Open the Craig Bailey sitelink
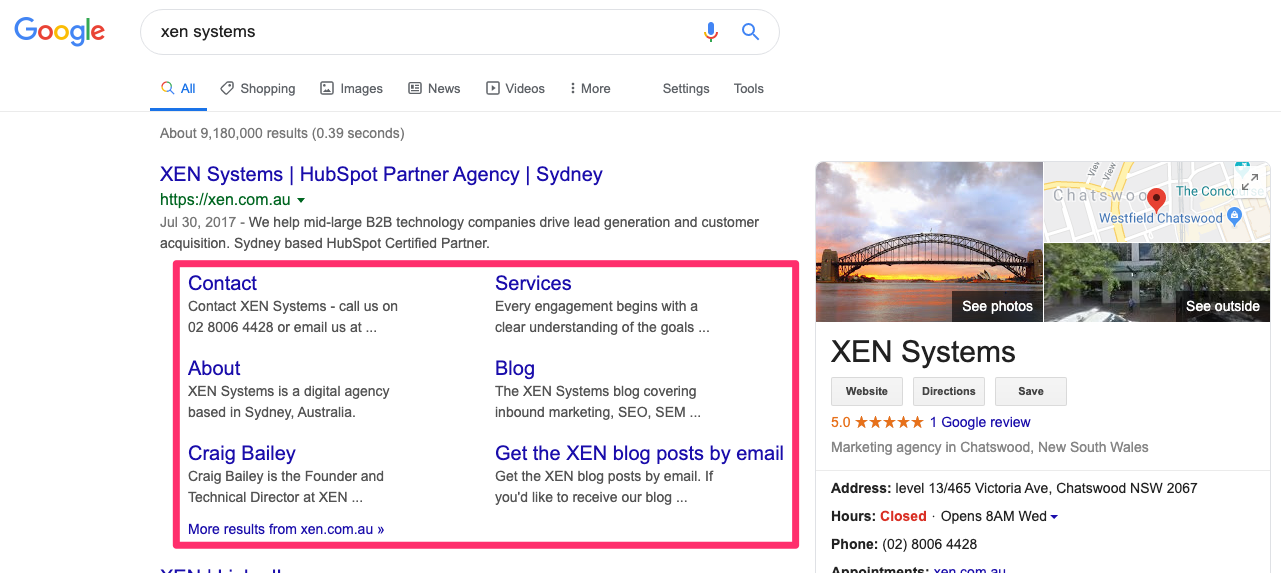The image size is (1281, 573). pyautogui.click(x=242, y=453)
